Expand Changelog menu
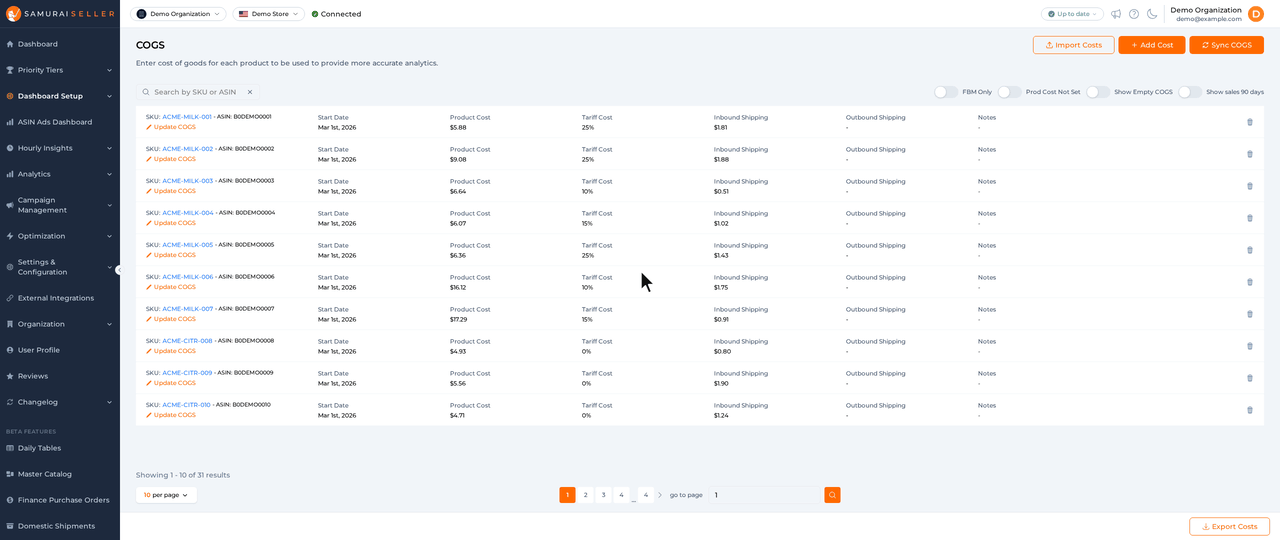The image size is (1280, 540). pos(60,402)
